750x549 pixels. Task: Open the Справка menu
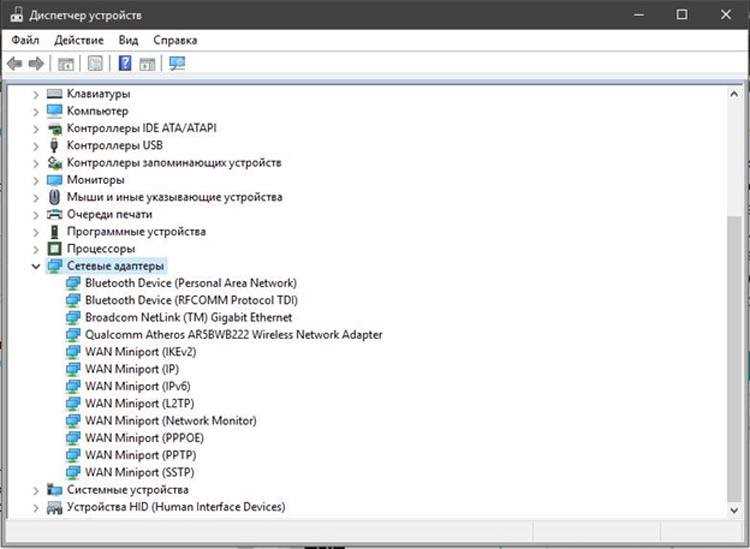click(175, 40)
